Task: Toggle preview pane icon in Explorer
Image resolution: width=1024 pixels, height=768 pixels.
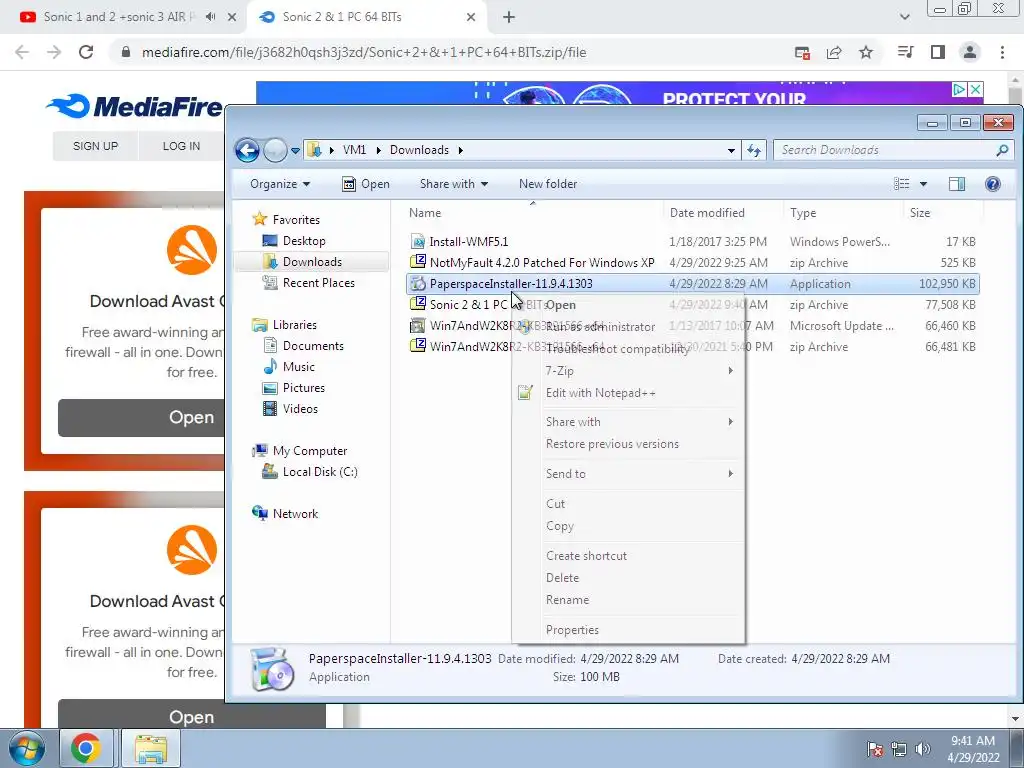Action: [957, 184]
